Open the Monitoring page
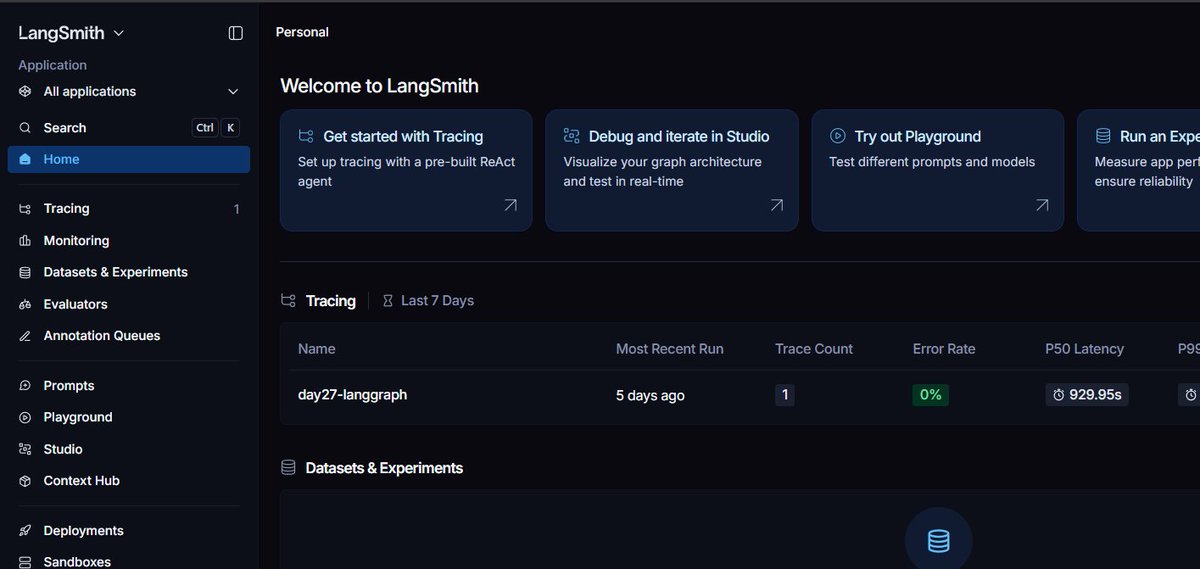 coord(129,241)
